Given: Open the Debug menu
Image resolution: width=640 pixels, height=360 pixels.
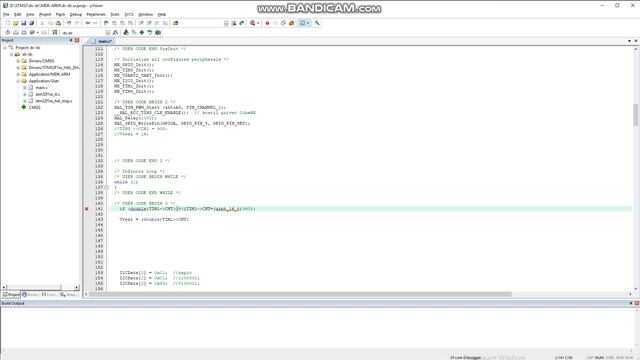Looking at the screenshot, I should [x=76, y=14].
